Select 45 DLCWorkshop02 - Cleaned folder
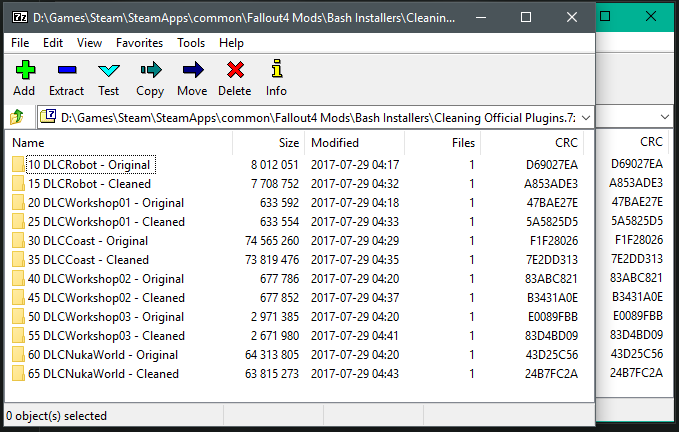This screenshot has width=679, height=432. (106, 298)
